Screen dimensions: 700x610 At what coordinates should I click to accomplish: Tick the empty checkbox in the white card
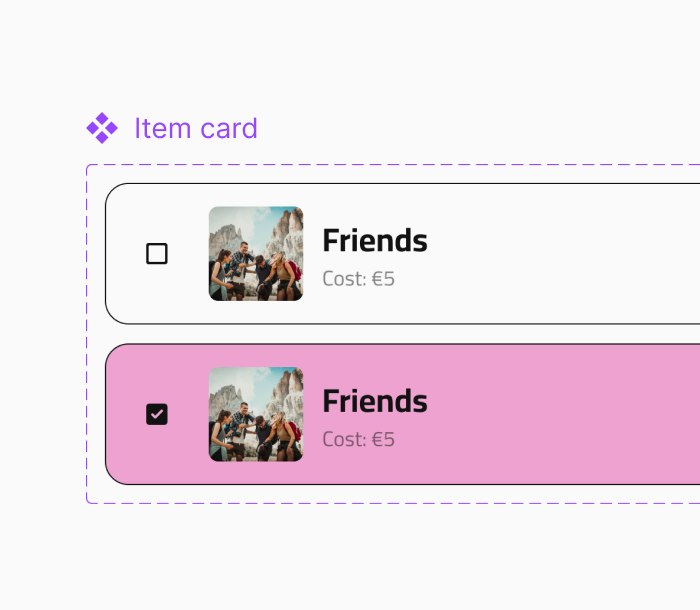157,254
